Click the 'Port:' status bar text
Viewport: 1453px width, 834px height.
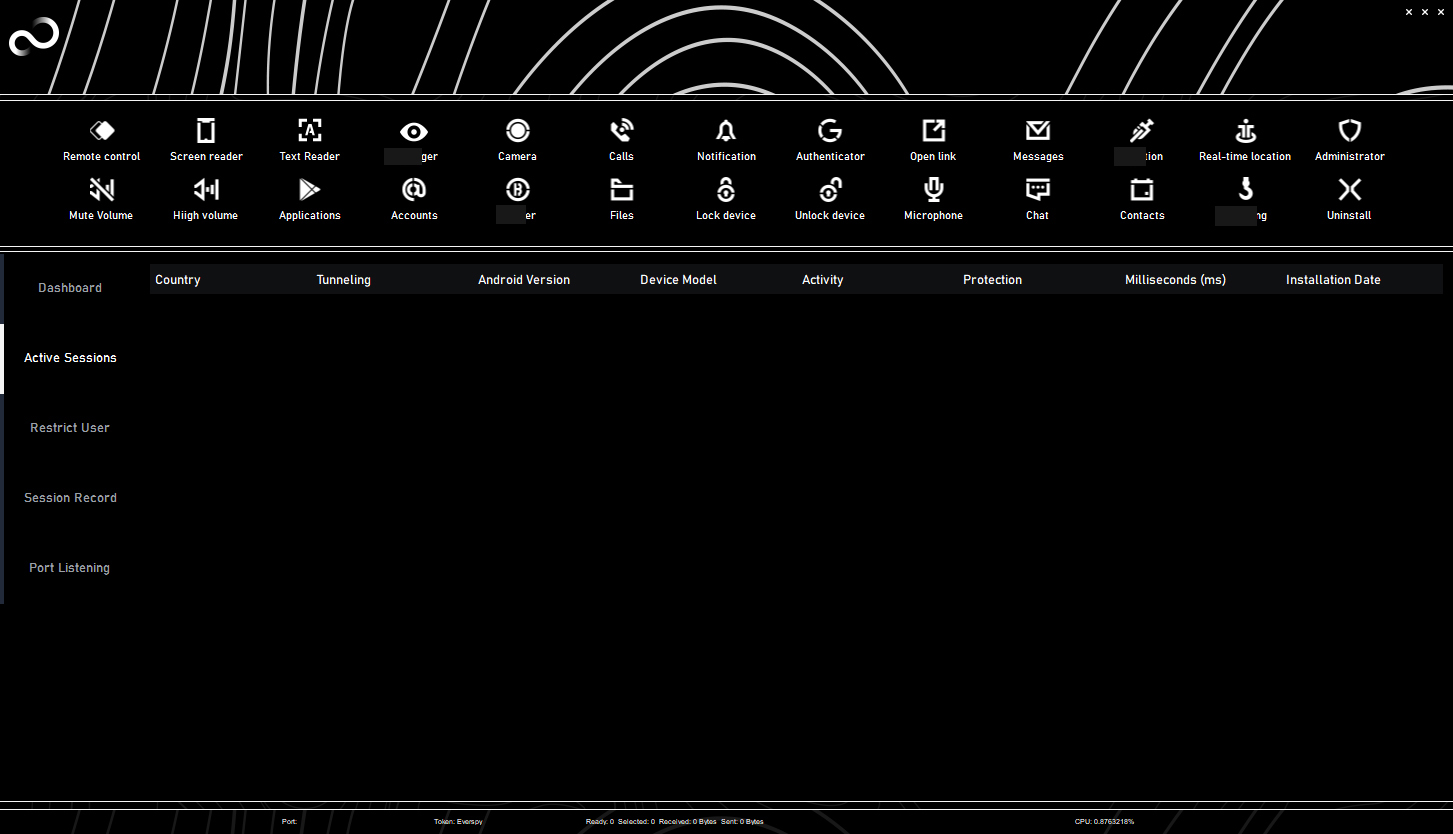[x=290, y=822]
